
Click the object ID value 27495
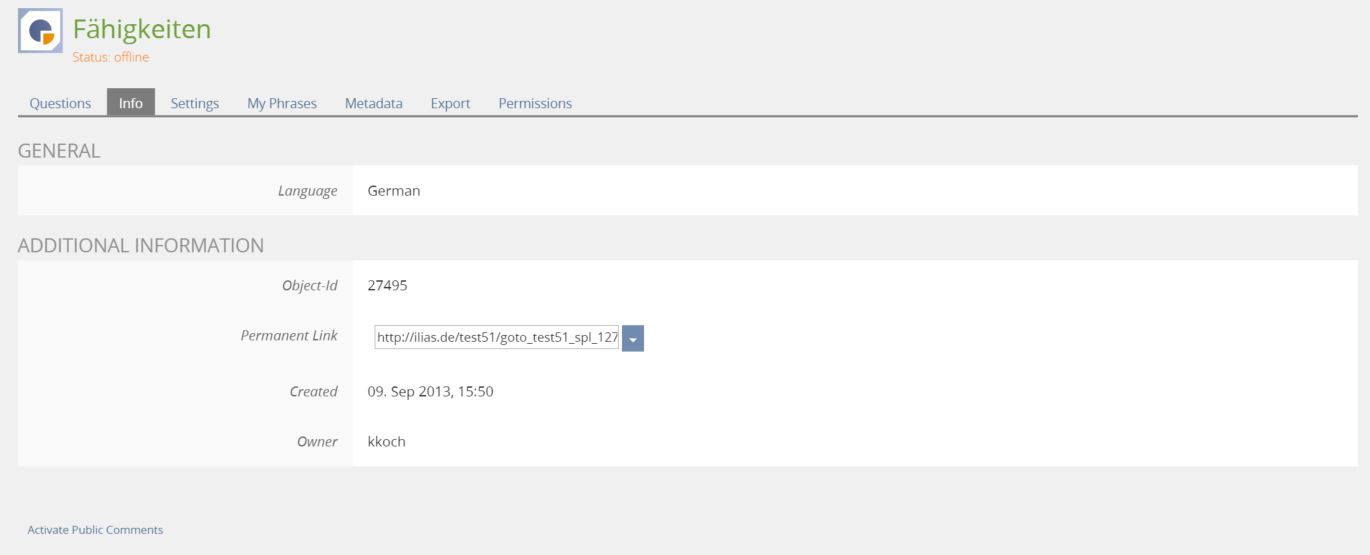(x=387, y=286)
